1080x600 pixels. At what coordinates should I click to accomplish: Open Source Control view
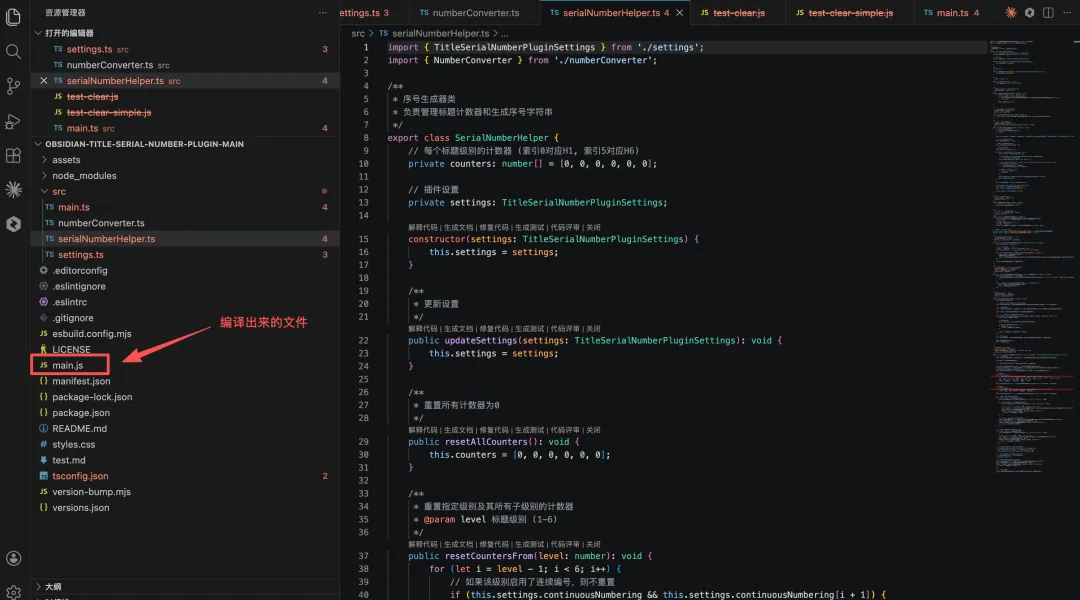click(x=13, y=86)
